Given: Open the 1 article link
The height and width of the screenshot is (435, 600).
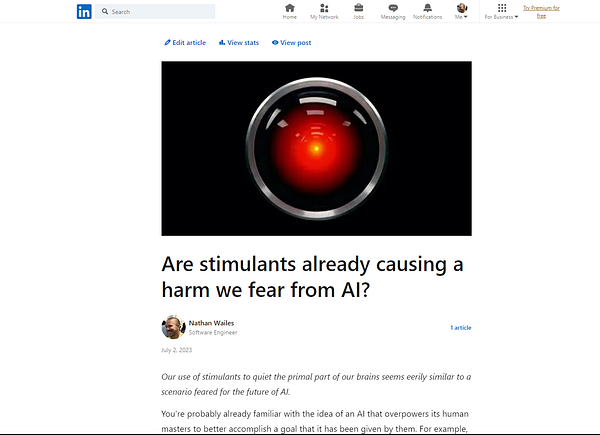Looking at the screenshot, I should pyautogui.click(x=461, y=327).
